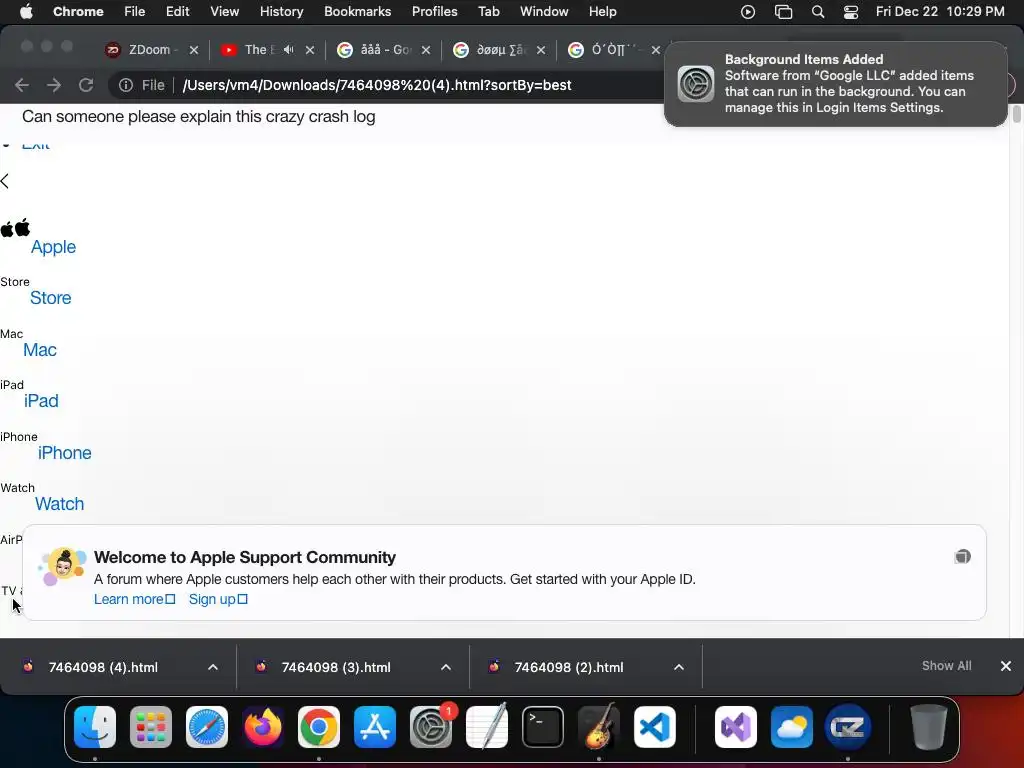The width and height of the screenshot is (1024, 768).
Task: Open the Apple menu
Action: pyautogui.click(x=26, y=12)
